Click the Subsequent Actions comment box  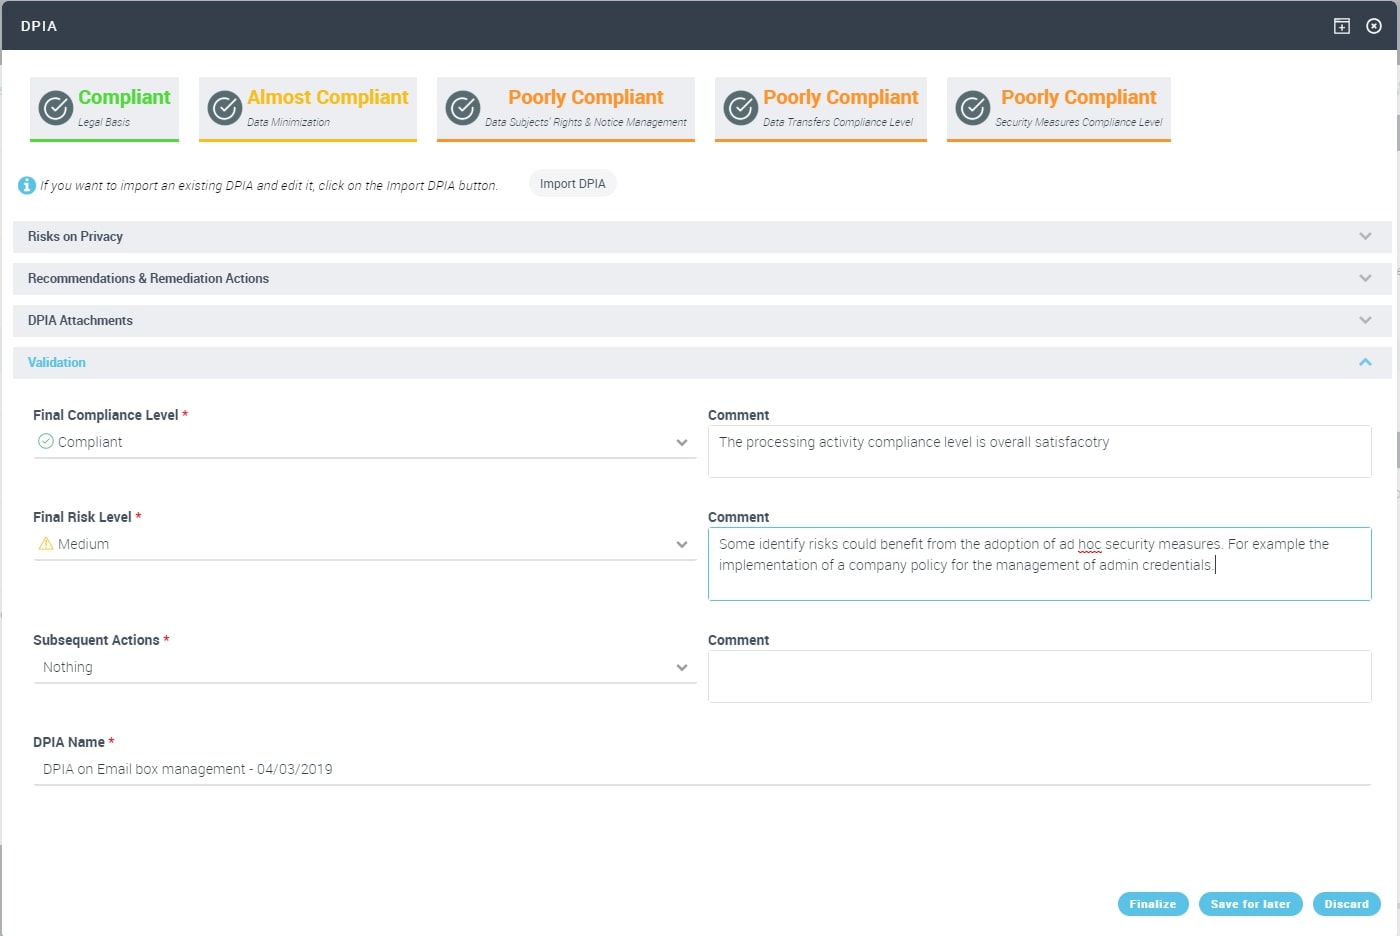click(x=1039, y=677)
